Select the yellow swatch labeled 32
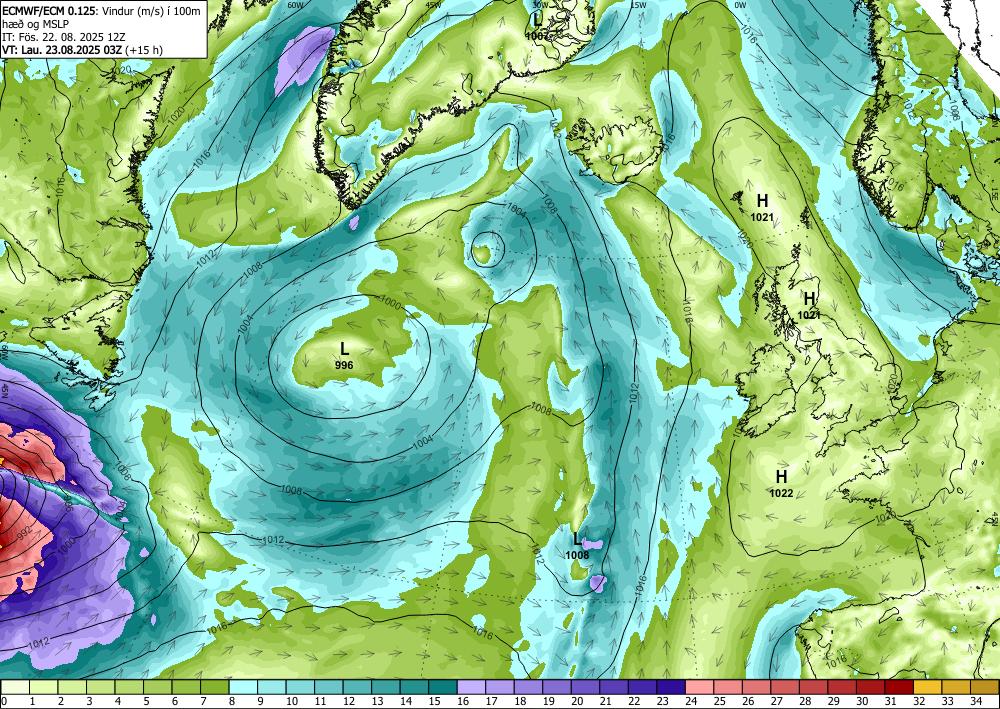The width and height of the screenshot is (1000, 709). tap(928, 687)
